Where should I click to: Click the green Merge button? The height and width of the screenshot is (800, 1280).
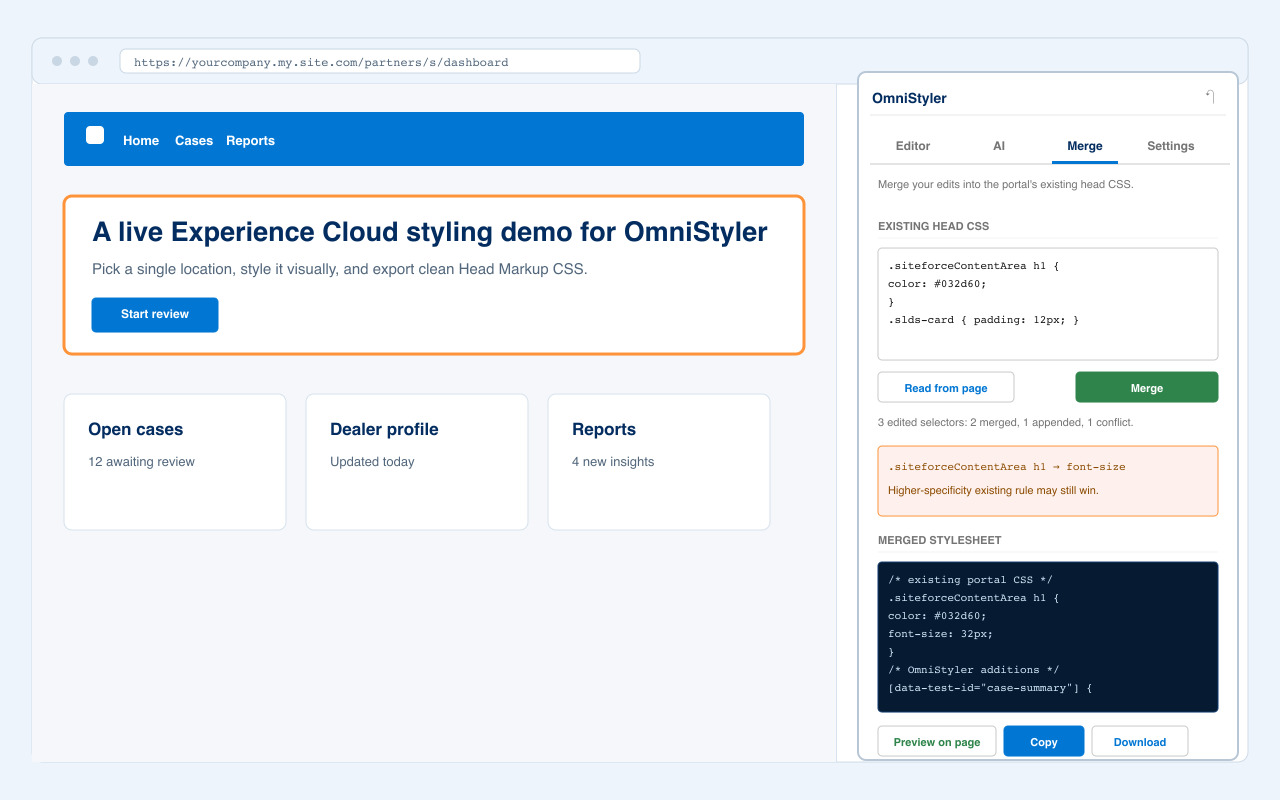(x=1147, y=387)
